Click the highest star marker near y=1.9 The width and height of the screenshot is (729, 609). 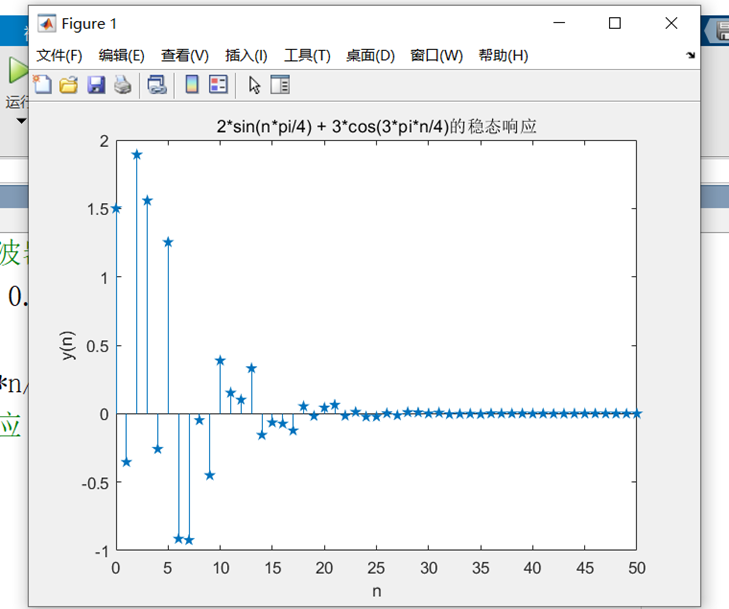tap(137, 155)
